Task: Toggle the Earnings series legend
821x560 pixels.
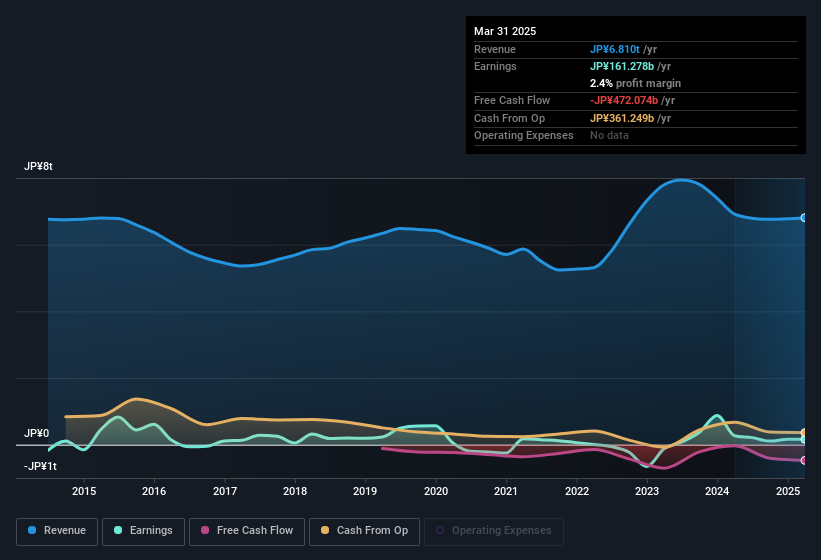Action: [143, 531]
